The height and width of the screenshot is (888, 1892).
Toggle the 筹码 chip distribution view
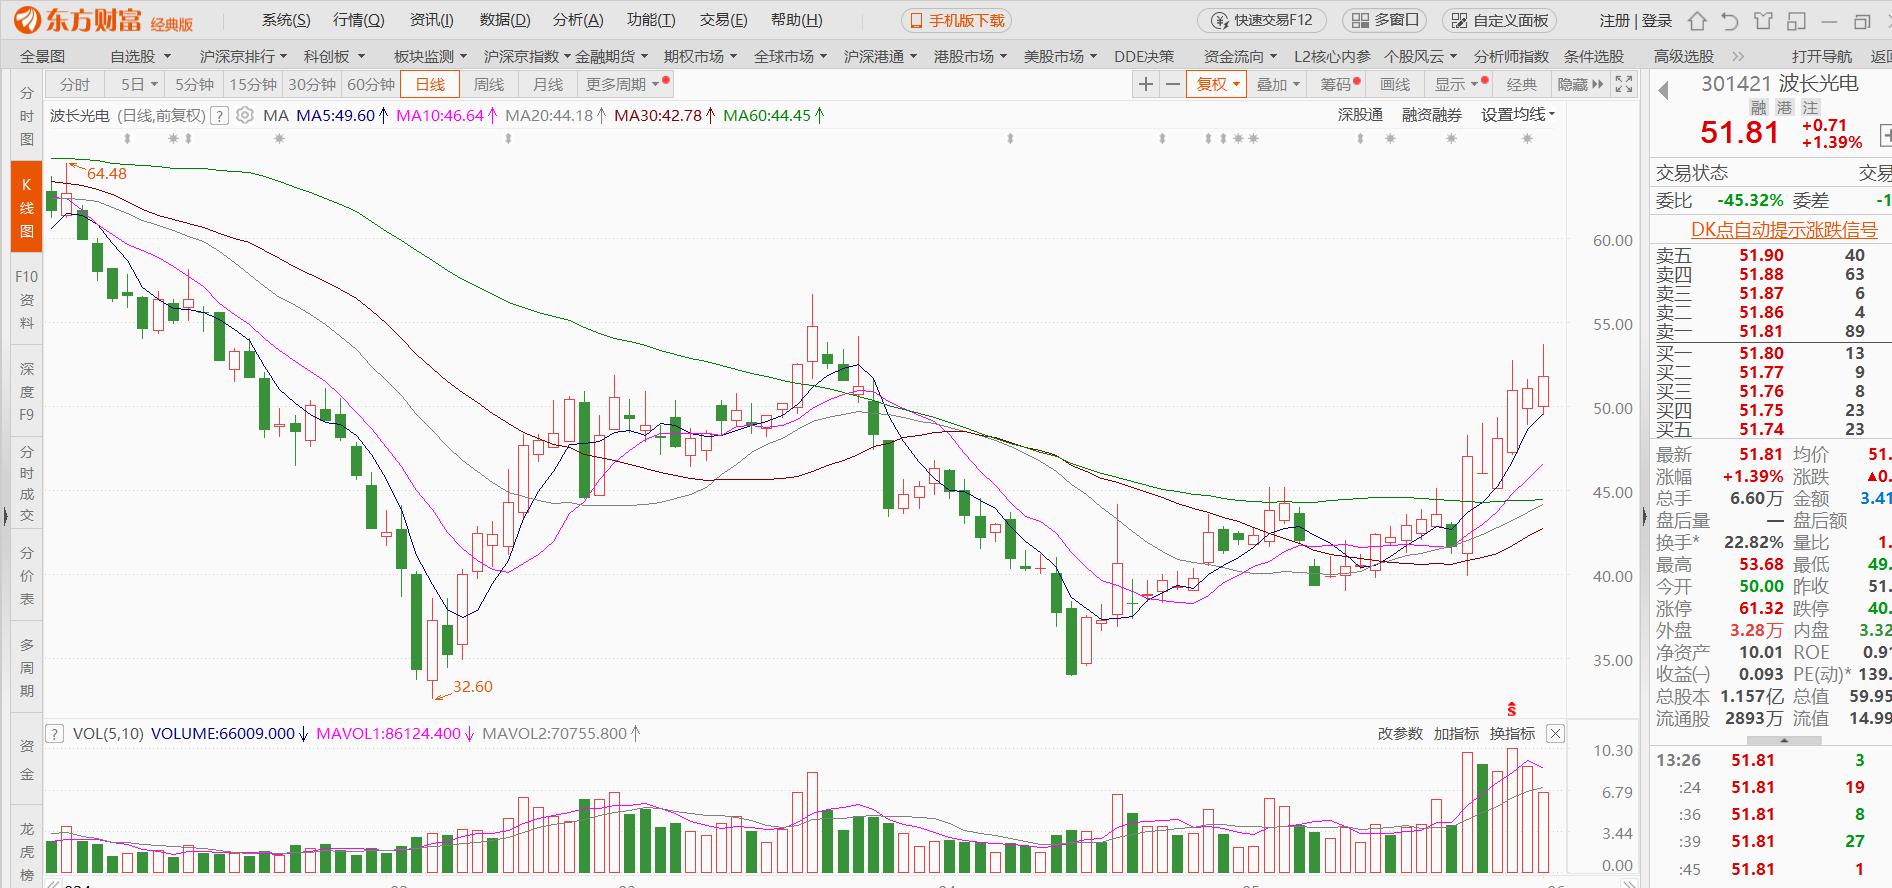[1340, 85]
